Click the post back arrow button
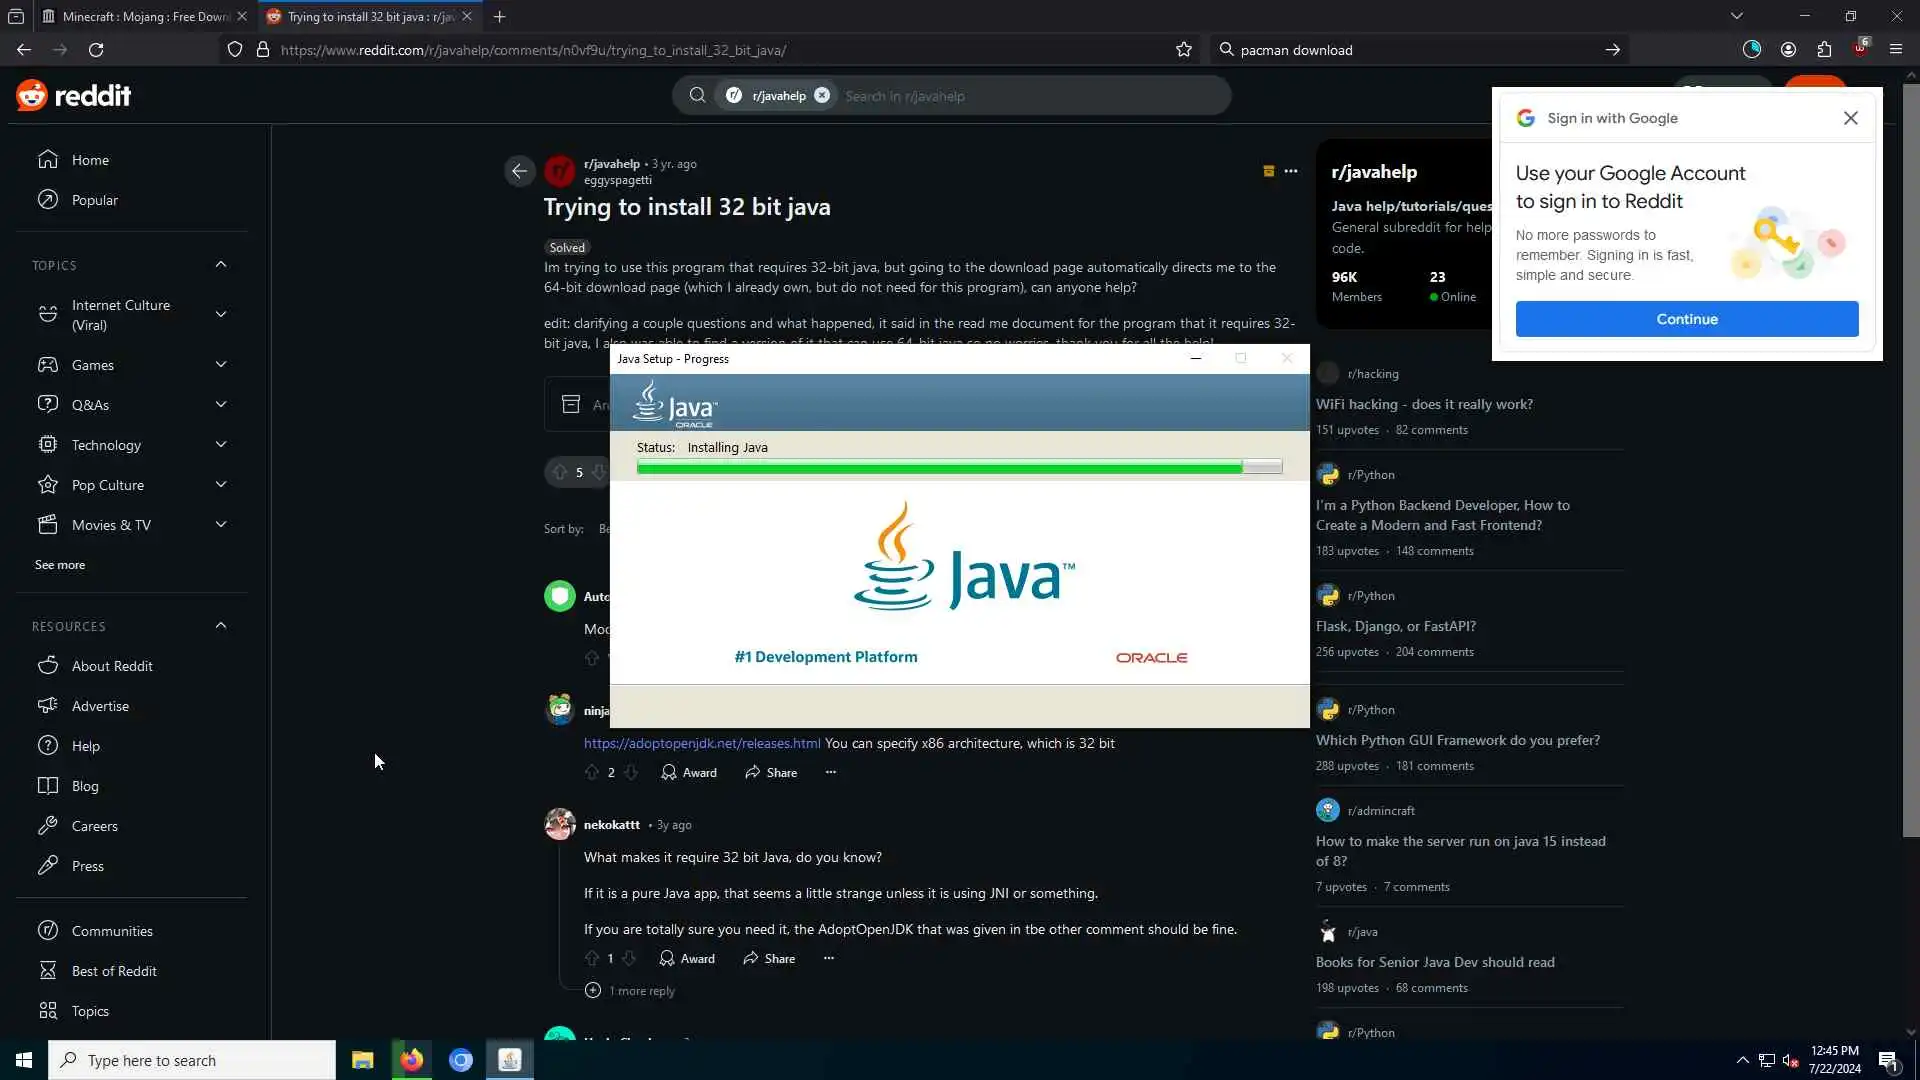Image resolution: width=1920 pixels, height=1080 pixels. point(519,171)
